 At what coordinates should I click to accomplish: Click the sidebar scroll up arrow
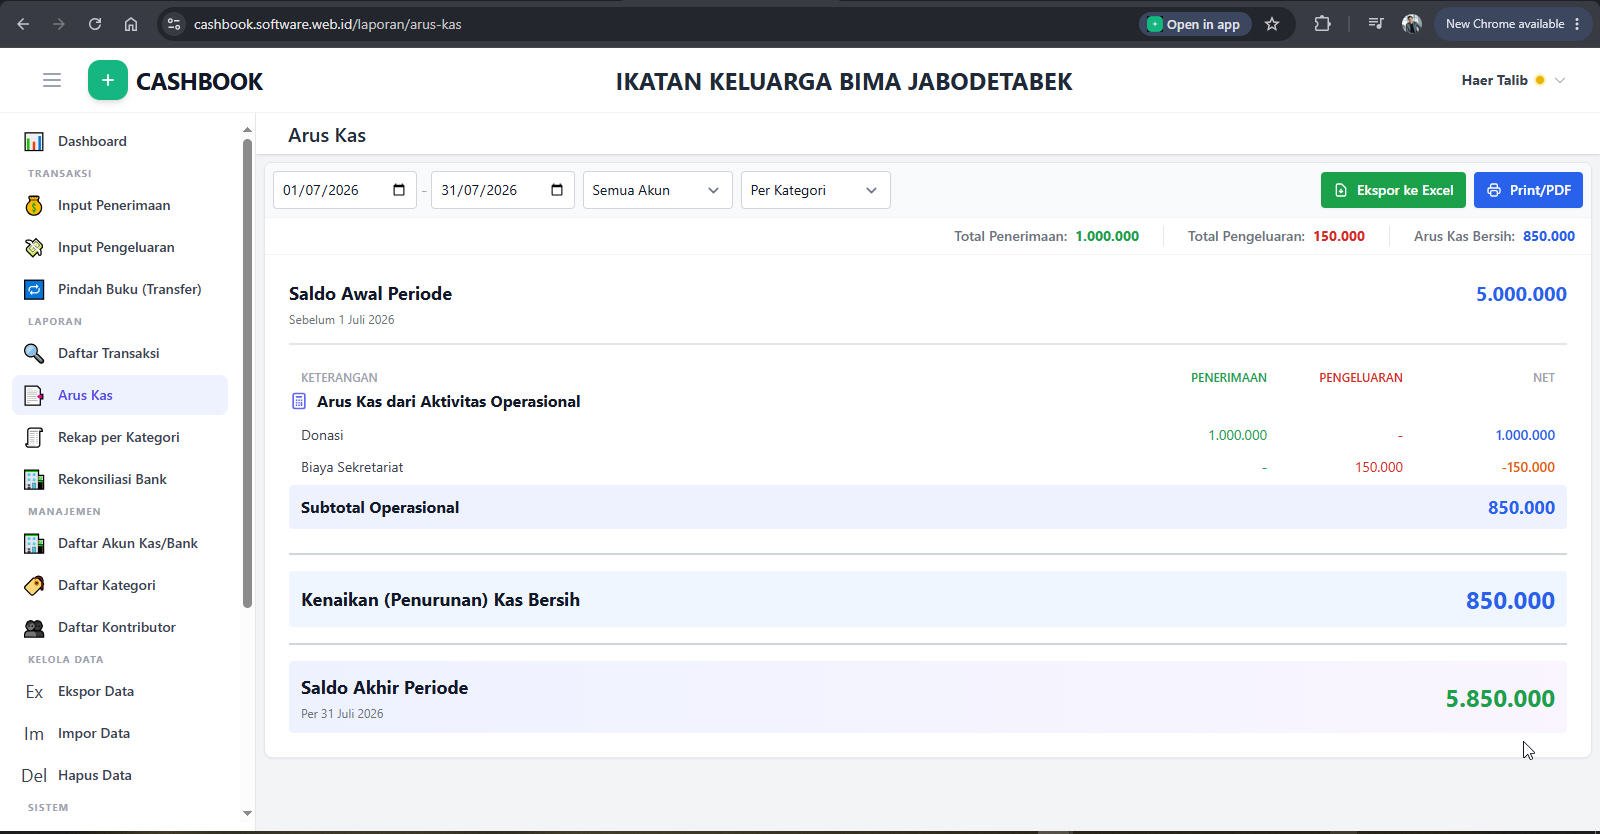[x=247, y=130]
